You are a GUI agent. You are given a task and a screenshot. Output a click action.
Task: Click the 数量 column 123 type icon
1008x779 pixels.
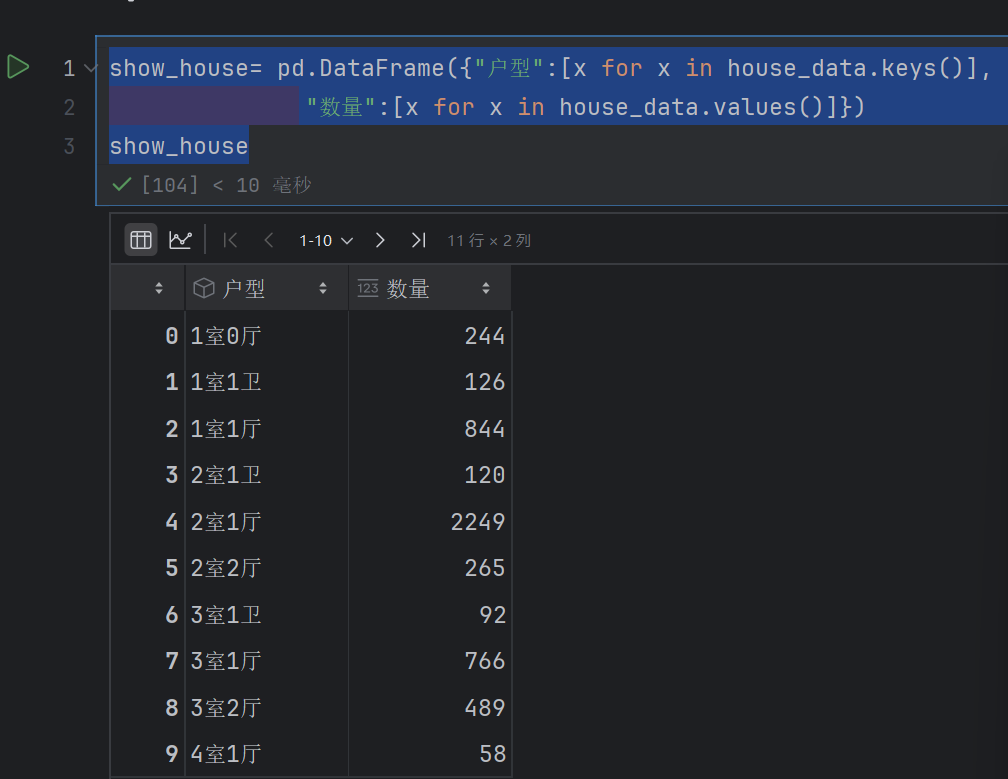coord(368,288)
